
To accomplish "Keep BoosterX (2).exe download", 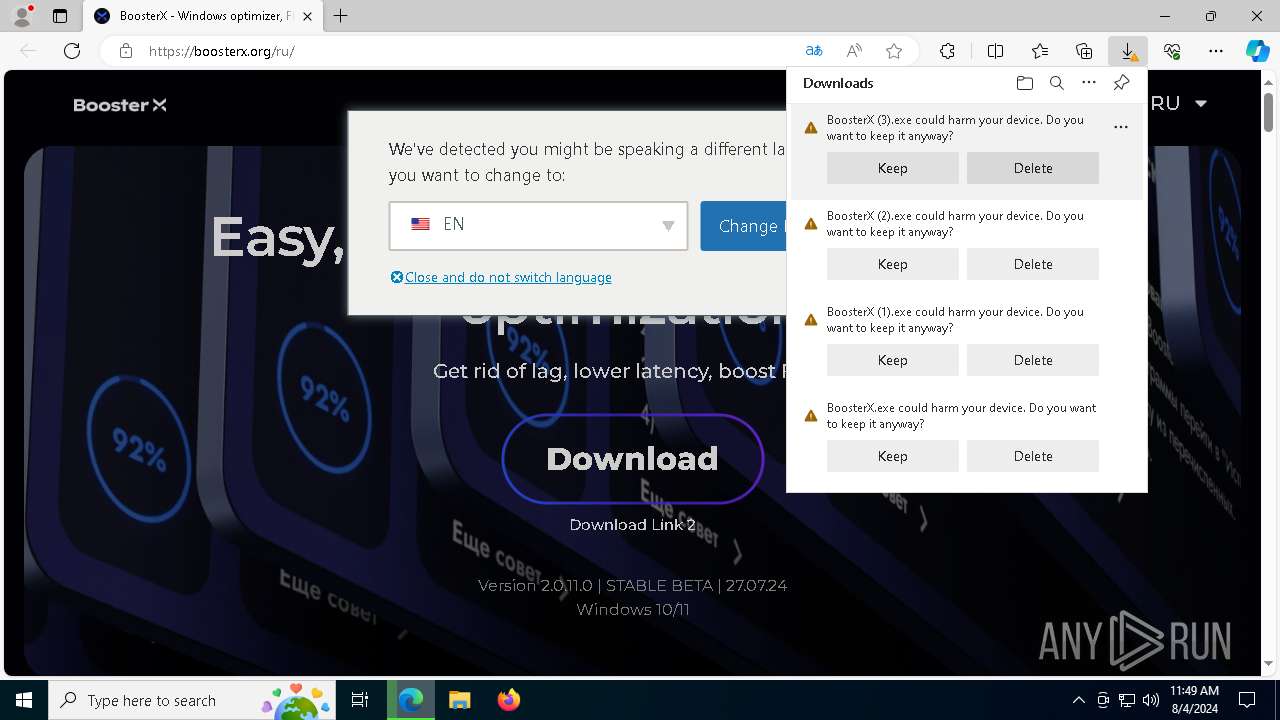I will pos(893,264).
